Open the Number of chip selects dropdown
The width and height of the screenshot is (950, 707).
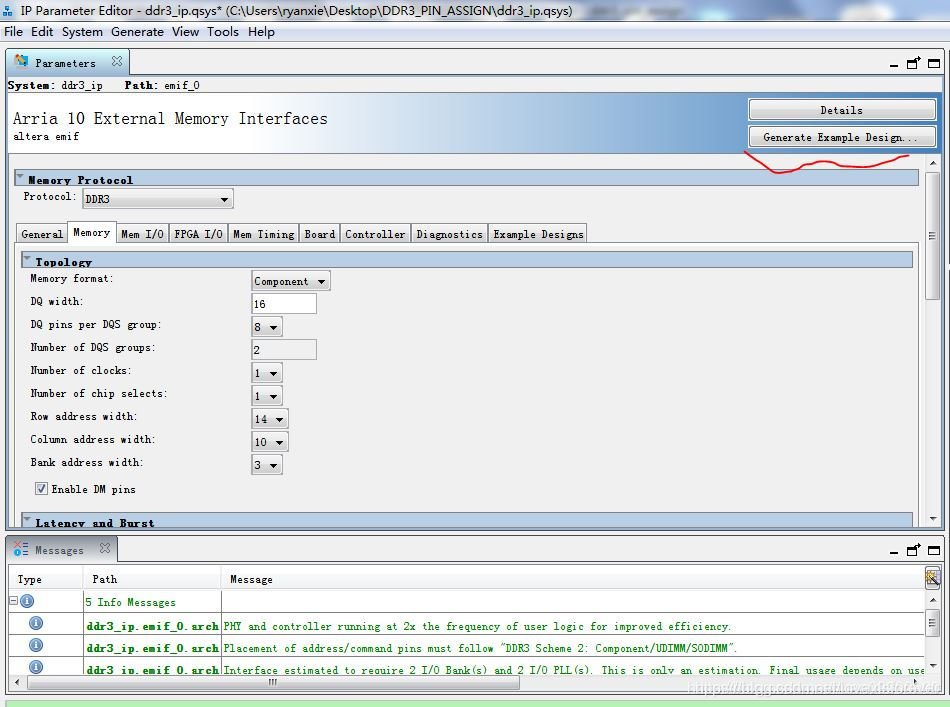click(267, 396)
